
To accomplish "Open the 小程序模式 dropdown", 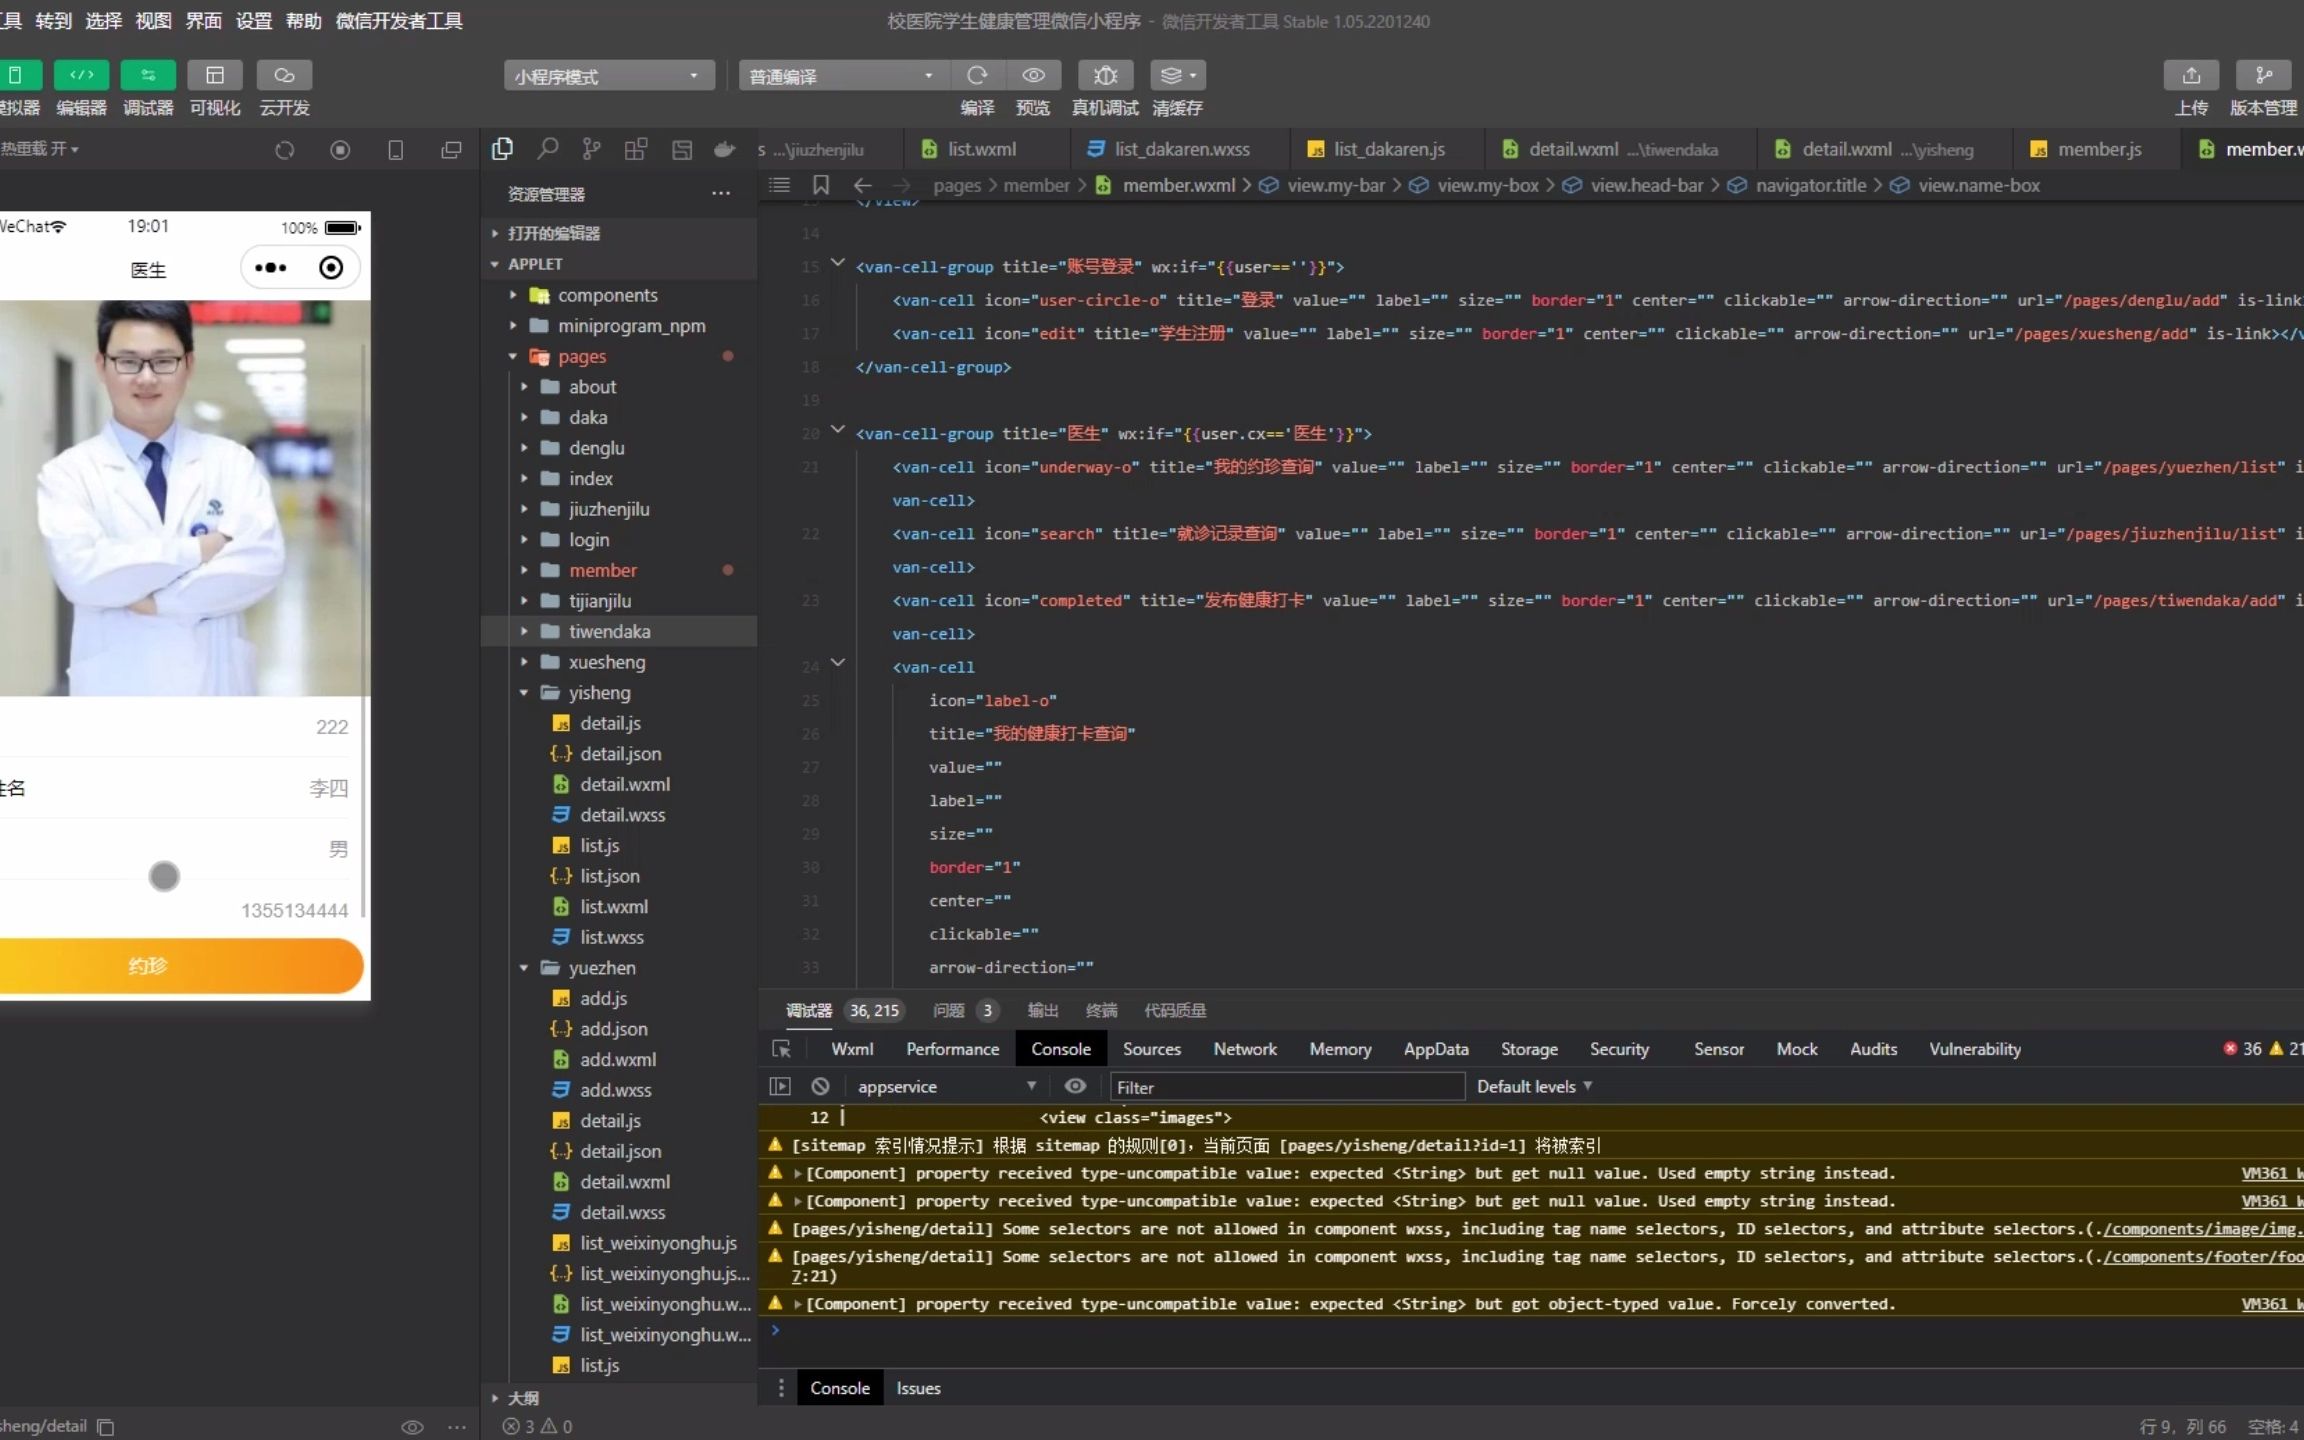I will [x=608, y=76].
